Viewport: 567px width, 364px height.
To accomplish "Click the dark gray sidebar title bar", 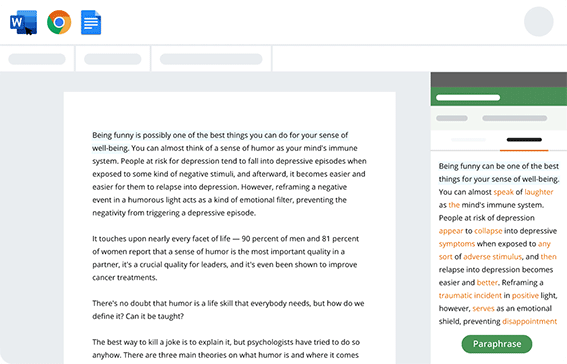I will click(x=499, y=80).
